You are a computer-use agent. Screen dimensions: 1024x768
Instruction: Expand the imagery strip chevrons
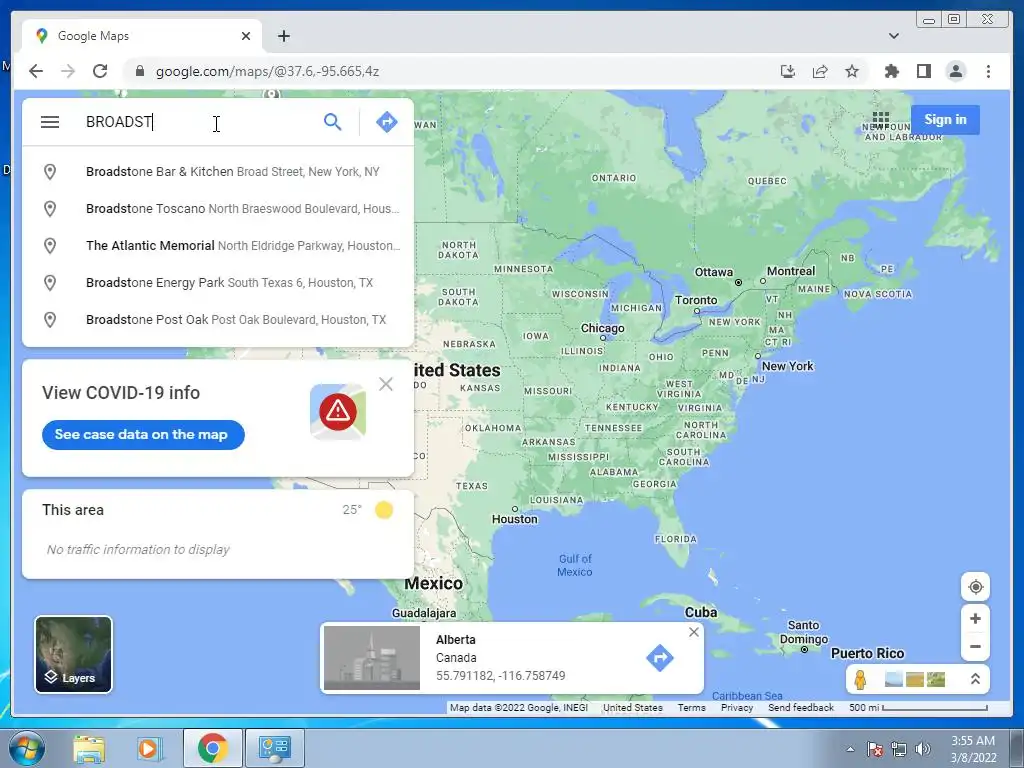tap(975, 679)
